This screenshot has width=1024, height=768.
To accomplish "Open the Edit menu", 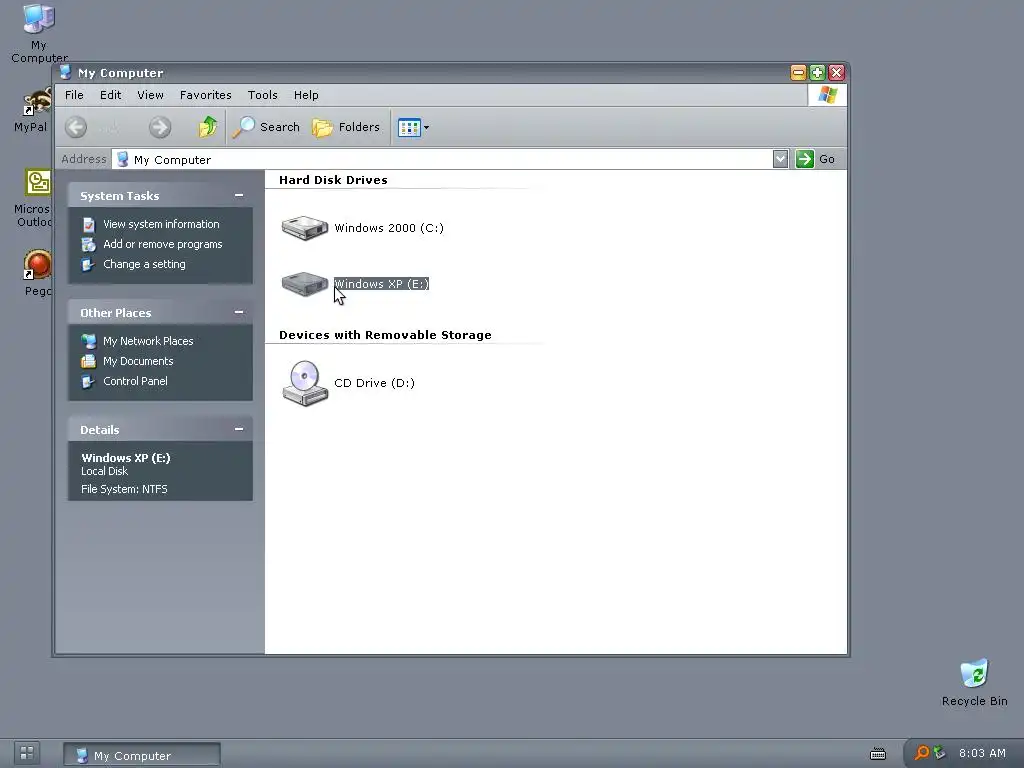I will (x=110, y=95).
